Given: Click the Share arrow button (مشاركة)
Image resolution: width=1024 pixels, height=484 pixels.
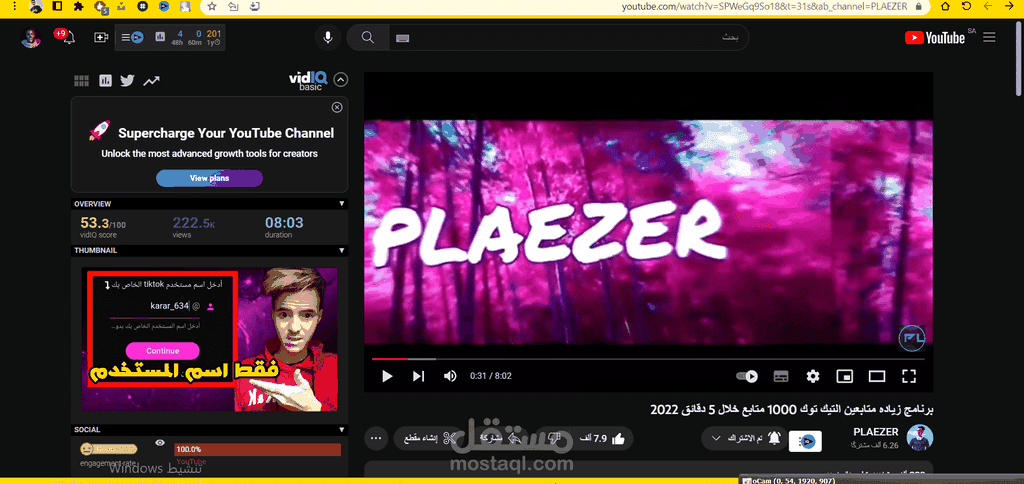Looking at the screenshot, I should [x=498, y=438].
